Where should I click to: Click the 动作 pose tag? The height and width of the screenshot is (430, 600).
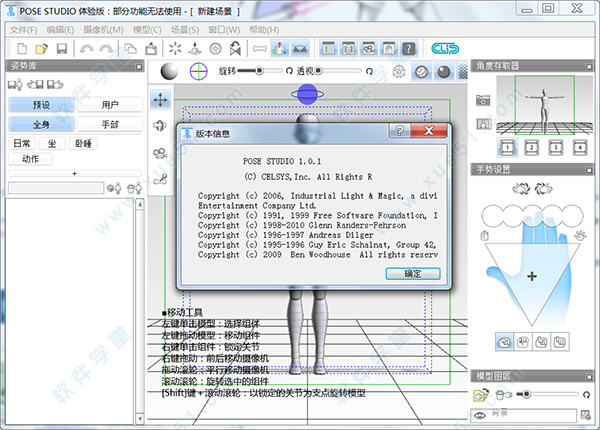(30, 159)
